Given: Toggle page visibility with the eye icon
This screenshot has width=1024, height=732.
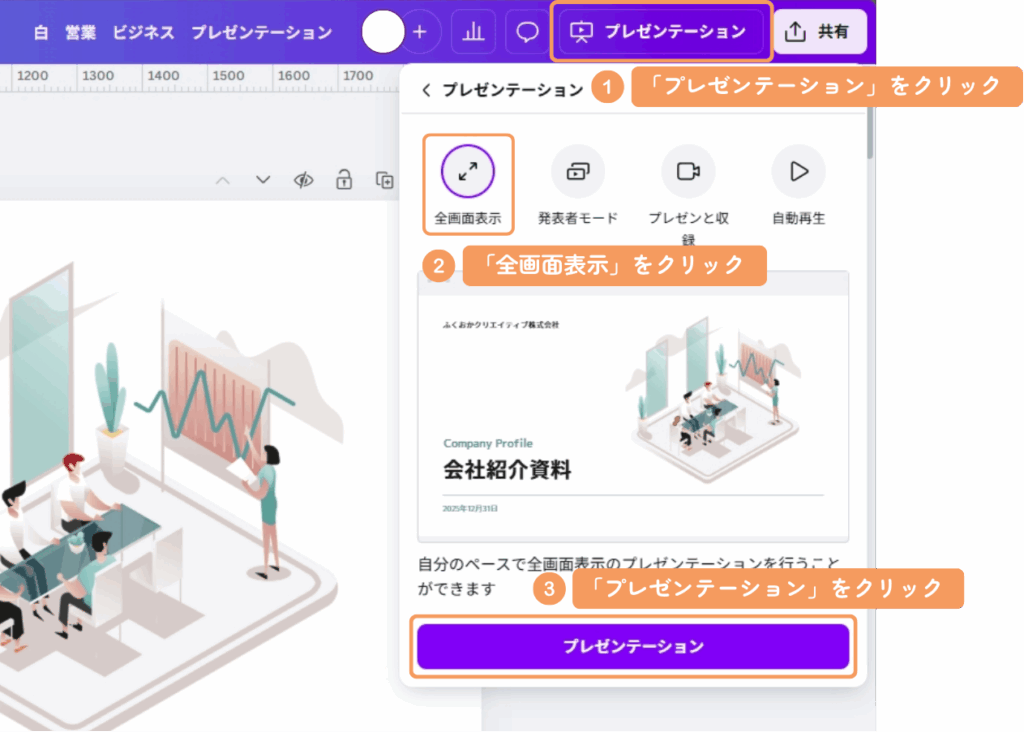Looking at the screenshot, I should coord(303,180).
